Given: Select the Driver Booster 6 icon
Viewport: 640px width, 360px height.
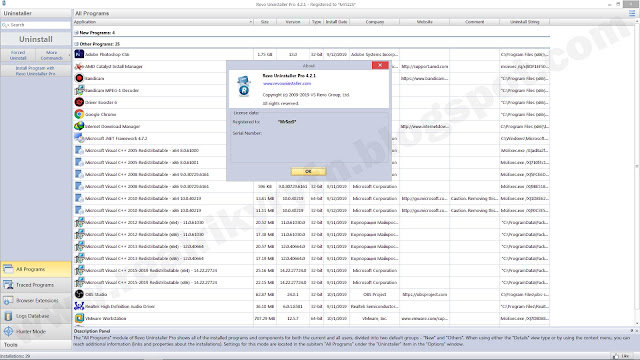Looking at the screenshot, I should (x=79, y=102).
